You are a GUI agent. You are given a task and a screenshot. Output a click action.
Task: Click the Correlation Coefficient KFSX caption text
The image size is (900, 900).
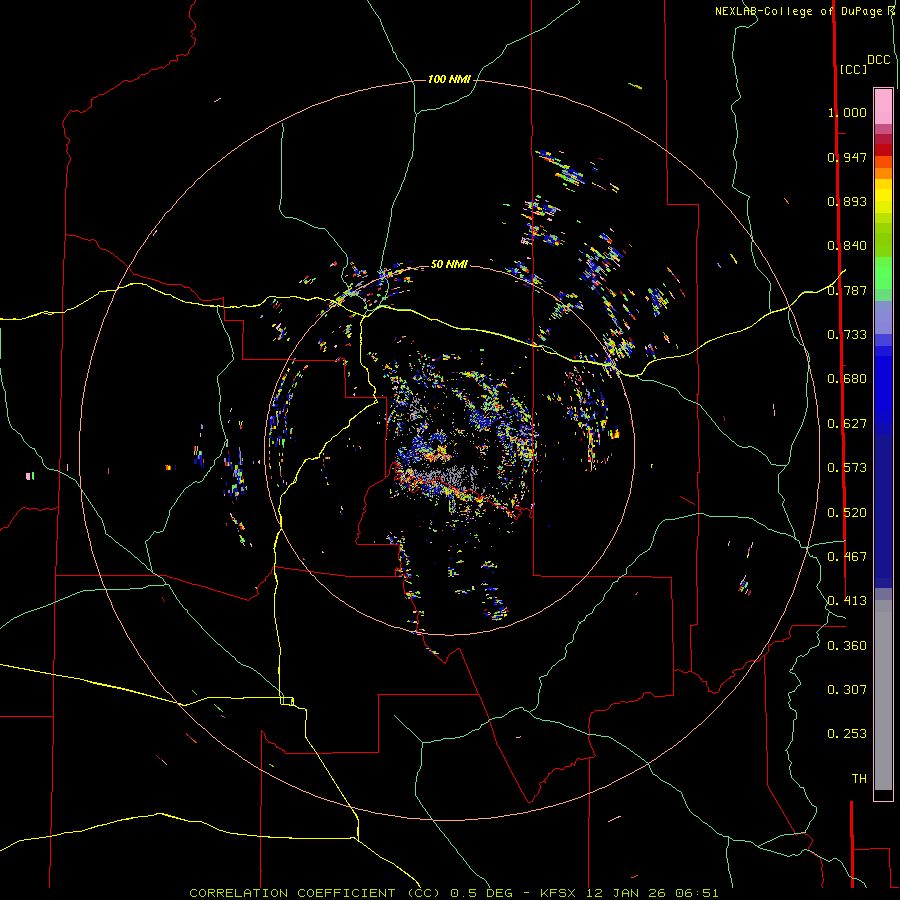point(453,893)
